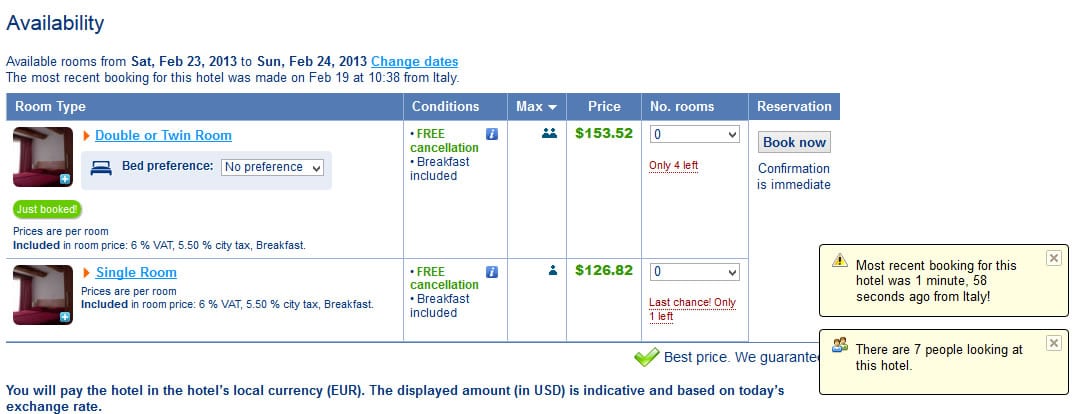
Task: Click warning icon in recent booking notice
Action: pos(839,260)
